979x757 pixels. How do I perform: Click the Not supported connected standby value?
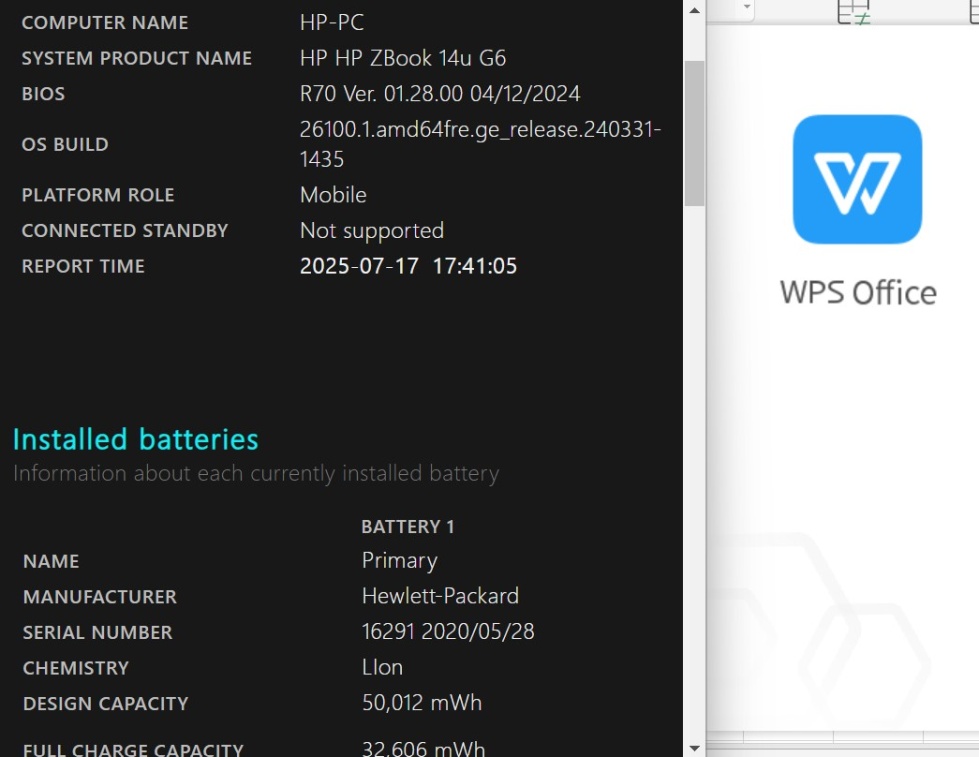(371, 230)
